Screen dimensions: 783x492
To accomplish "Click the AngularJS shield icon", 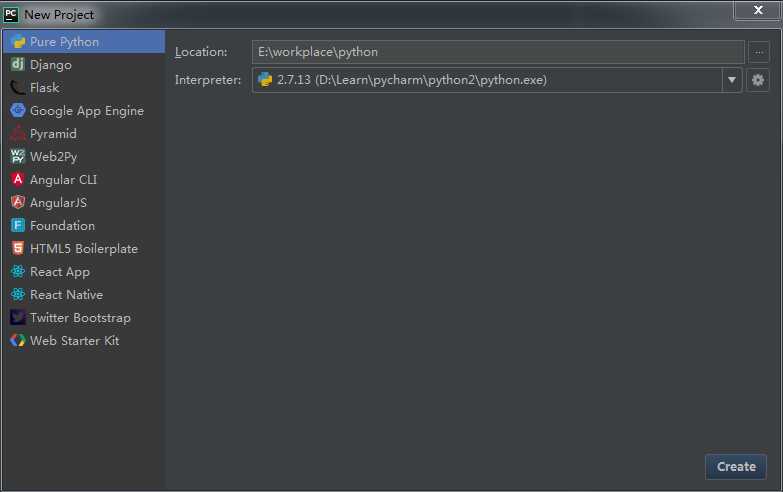I will click(x=18, y=202).
